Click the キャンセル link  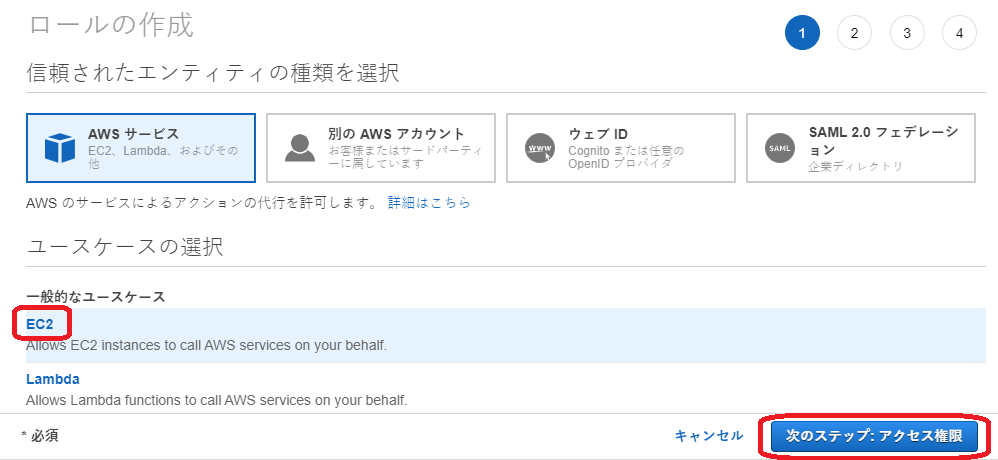point(709,436)
